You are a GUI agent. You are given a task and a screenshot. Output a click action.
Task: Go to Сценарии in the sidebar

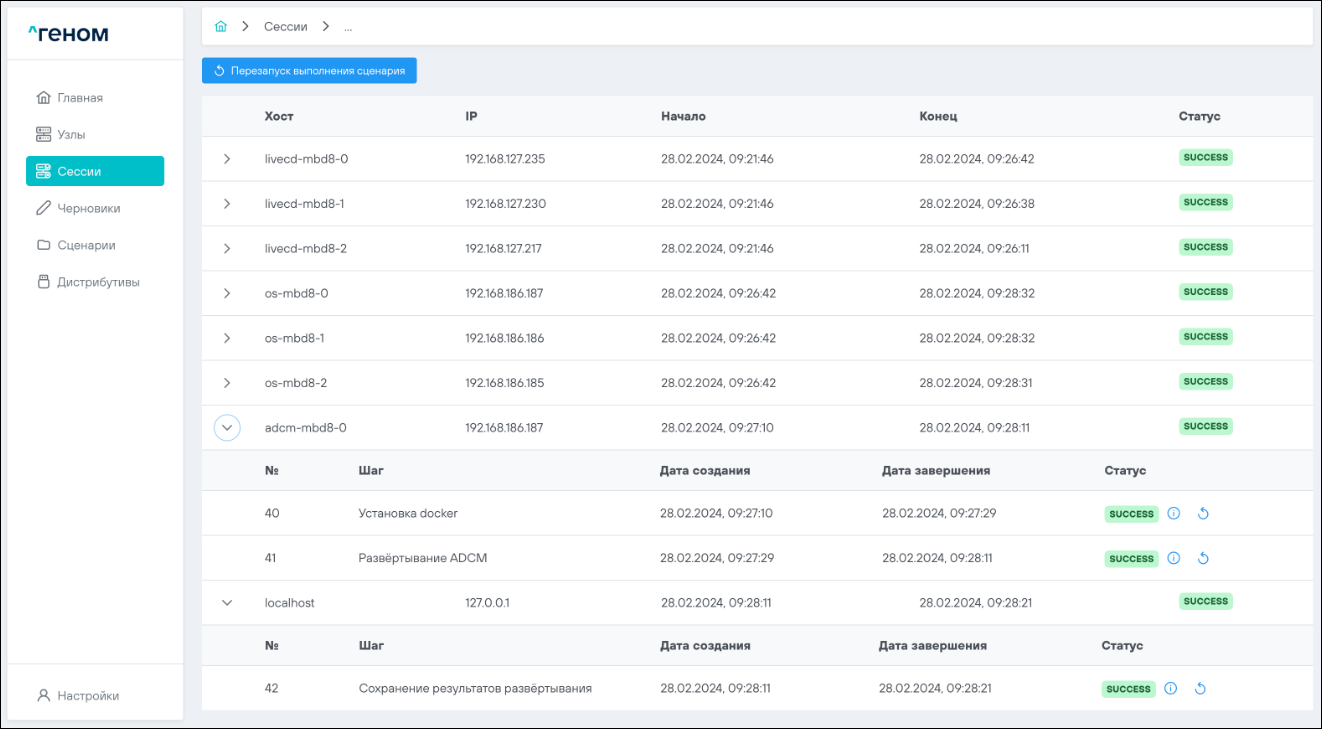click(x=86, y=245)
